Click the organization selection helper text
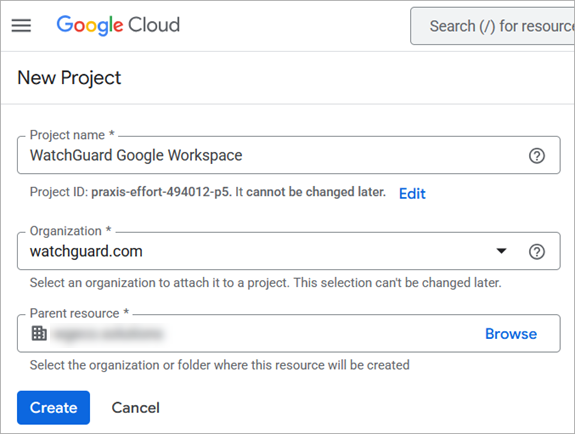The height and width of the screenshot is (434, 575). pyautogui.click(x=265, y=283)
